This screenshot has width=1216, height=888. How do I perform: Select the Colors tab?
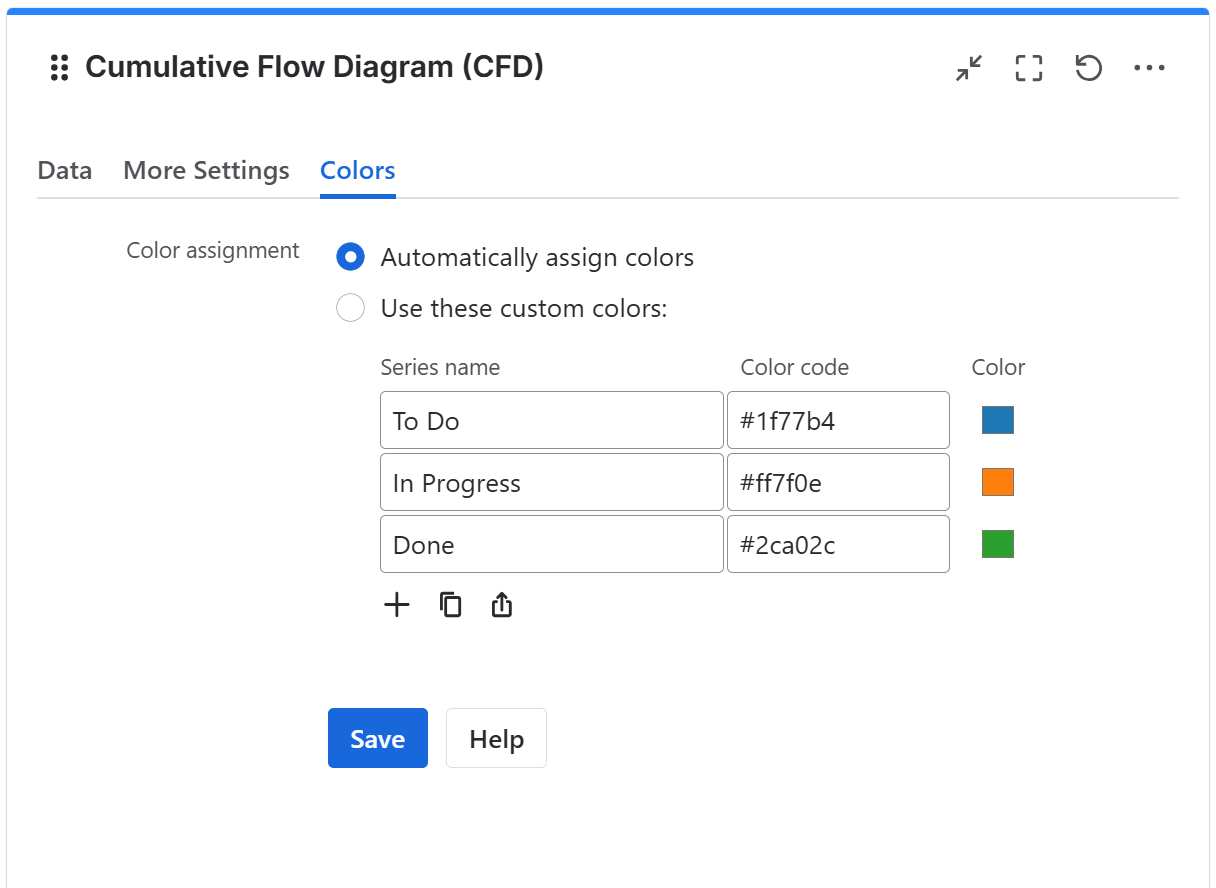click(x=357, y=170)
